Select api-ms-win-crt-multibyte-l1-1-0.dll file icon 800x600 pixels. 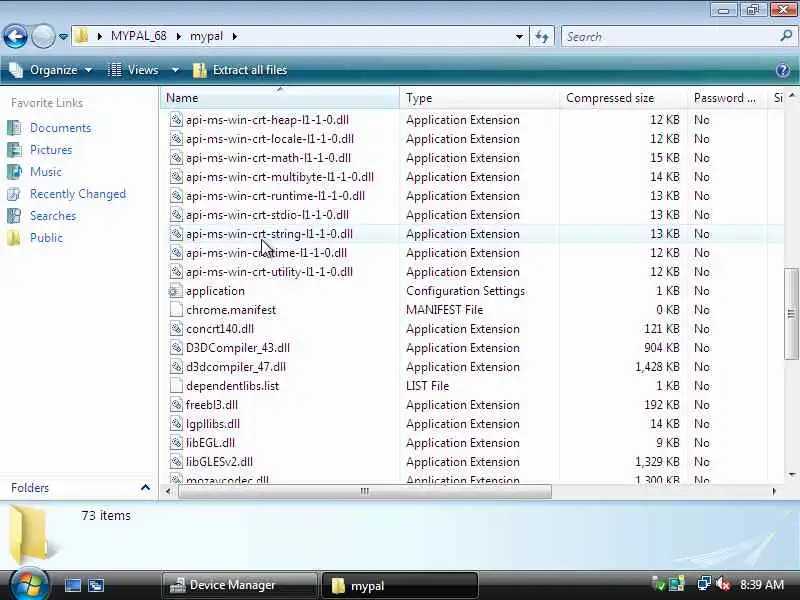tap(176, 177)
